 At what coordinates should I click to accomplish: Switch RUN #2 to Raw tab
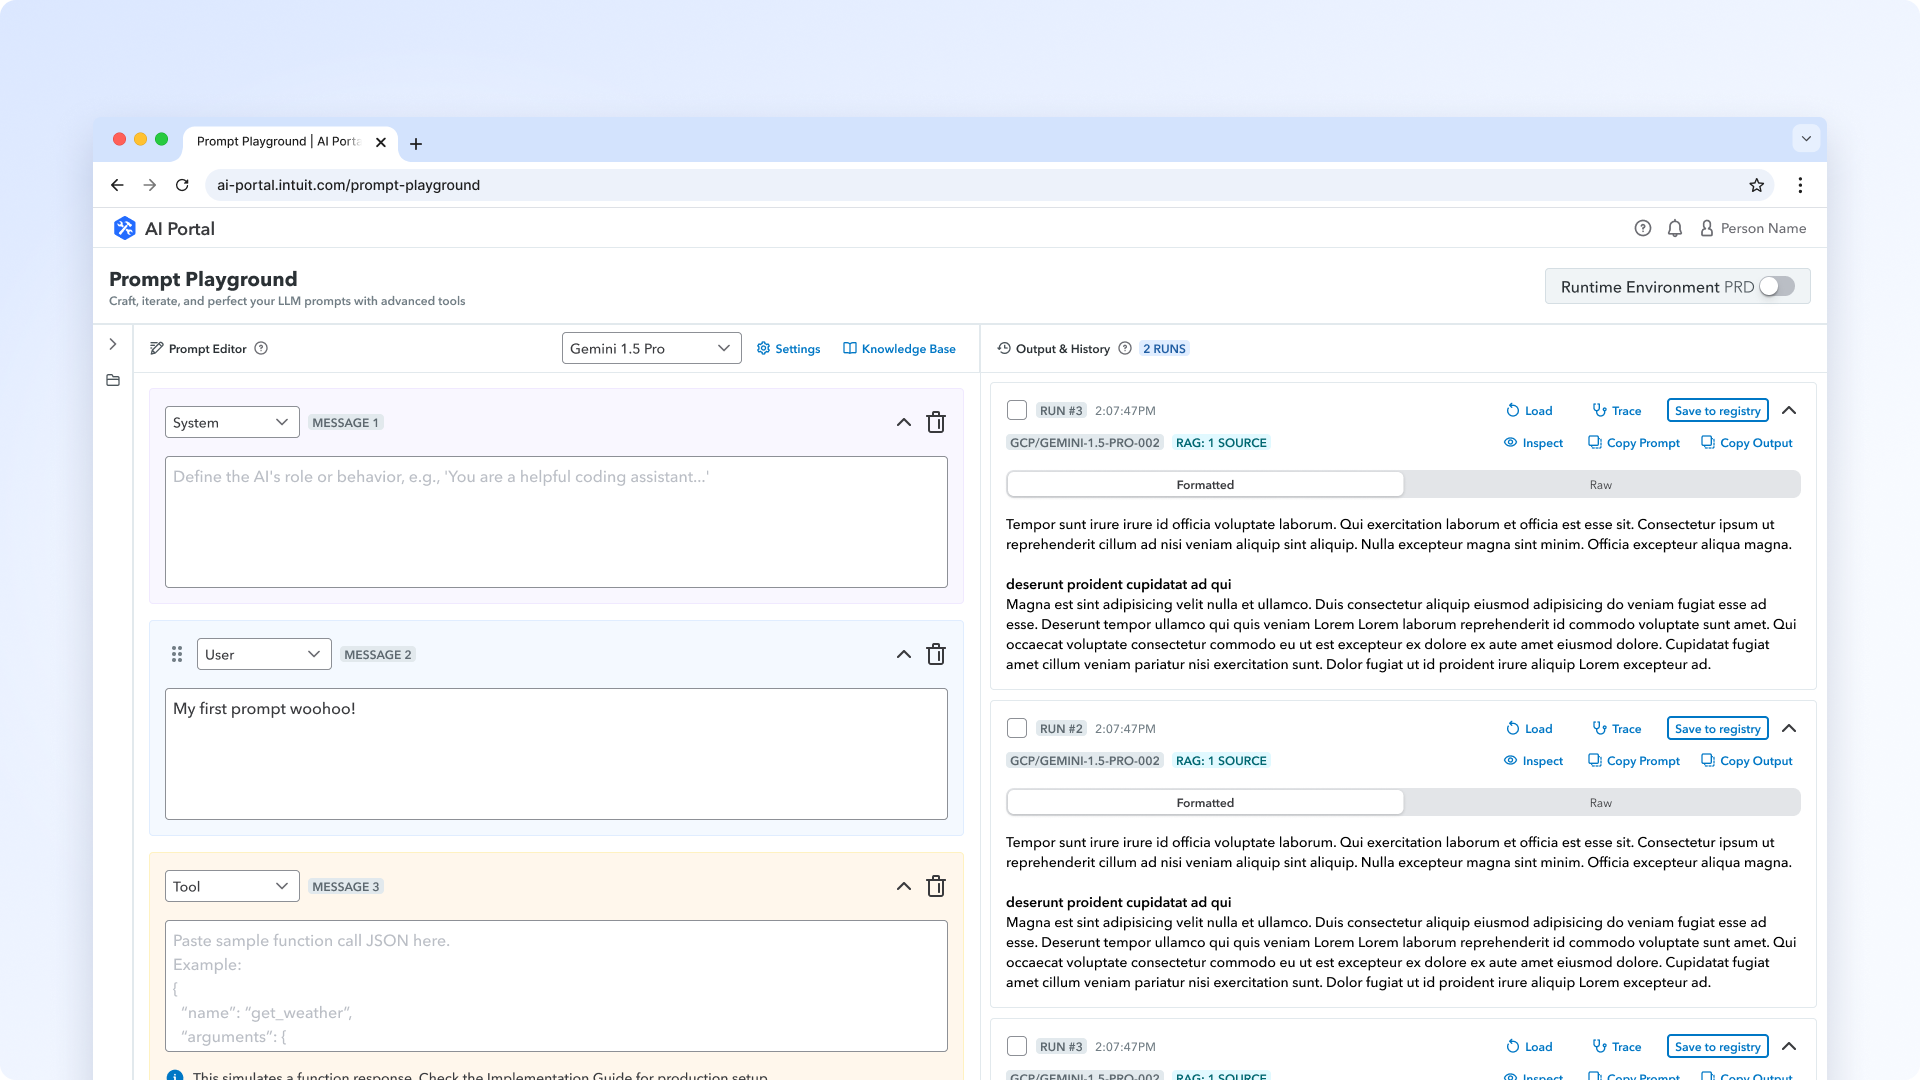[1601, 803]
